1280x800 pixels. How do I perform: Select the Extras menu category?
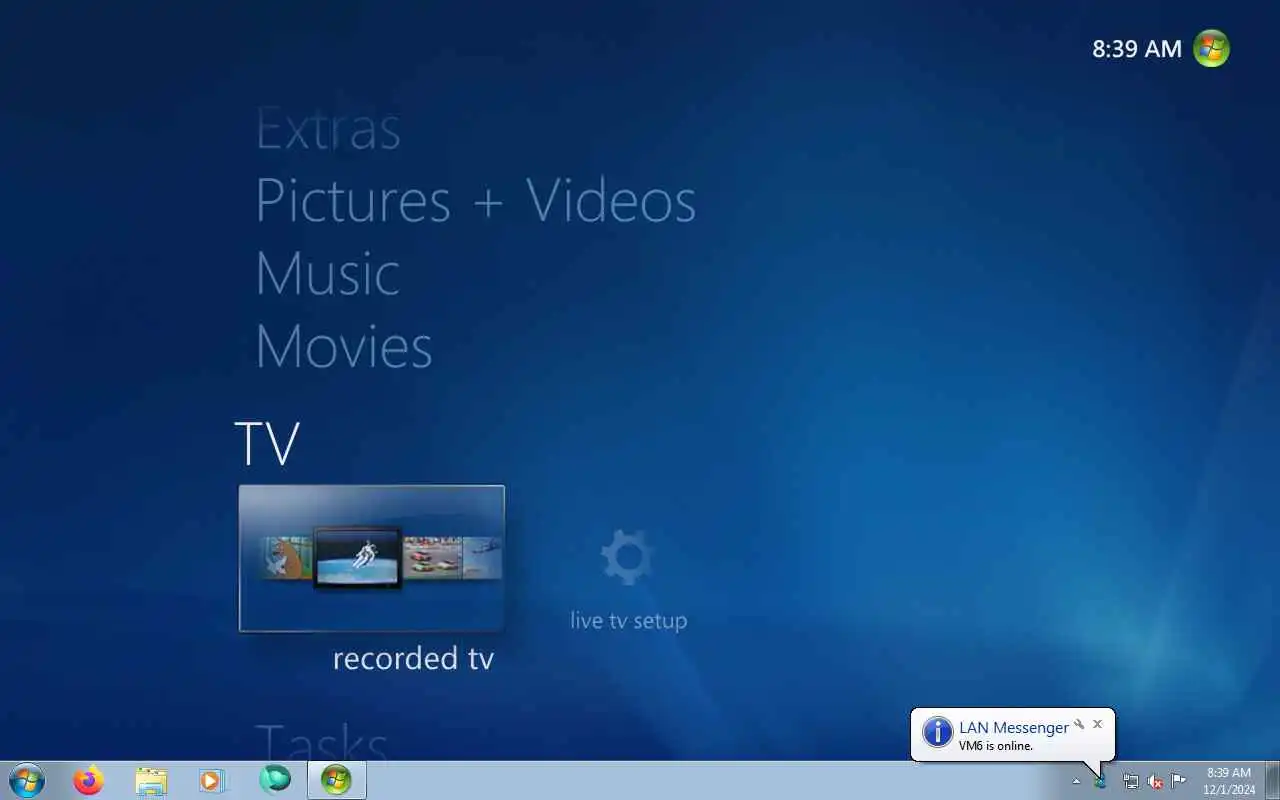click(328, 128)
